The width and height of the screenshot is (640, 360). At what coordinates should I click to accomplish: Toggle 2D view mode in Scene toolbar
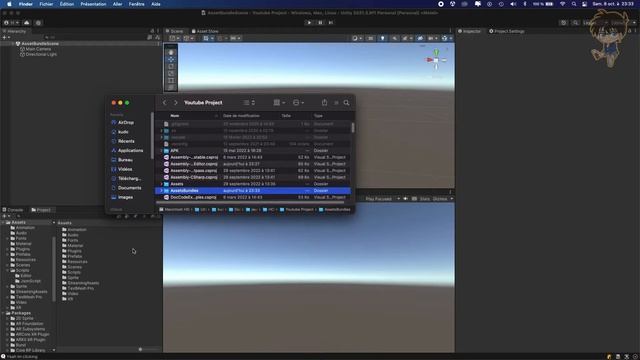pyautogui.click(x=371, y=38)
